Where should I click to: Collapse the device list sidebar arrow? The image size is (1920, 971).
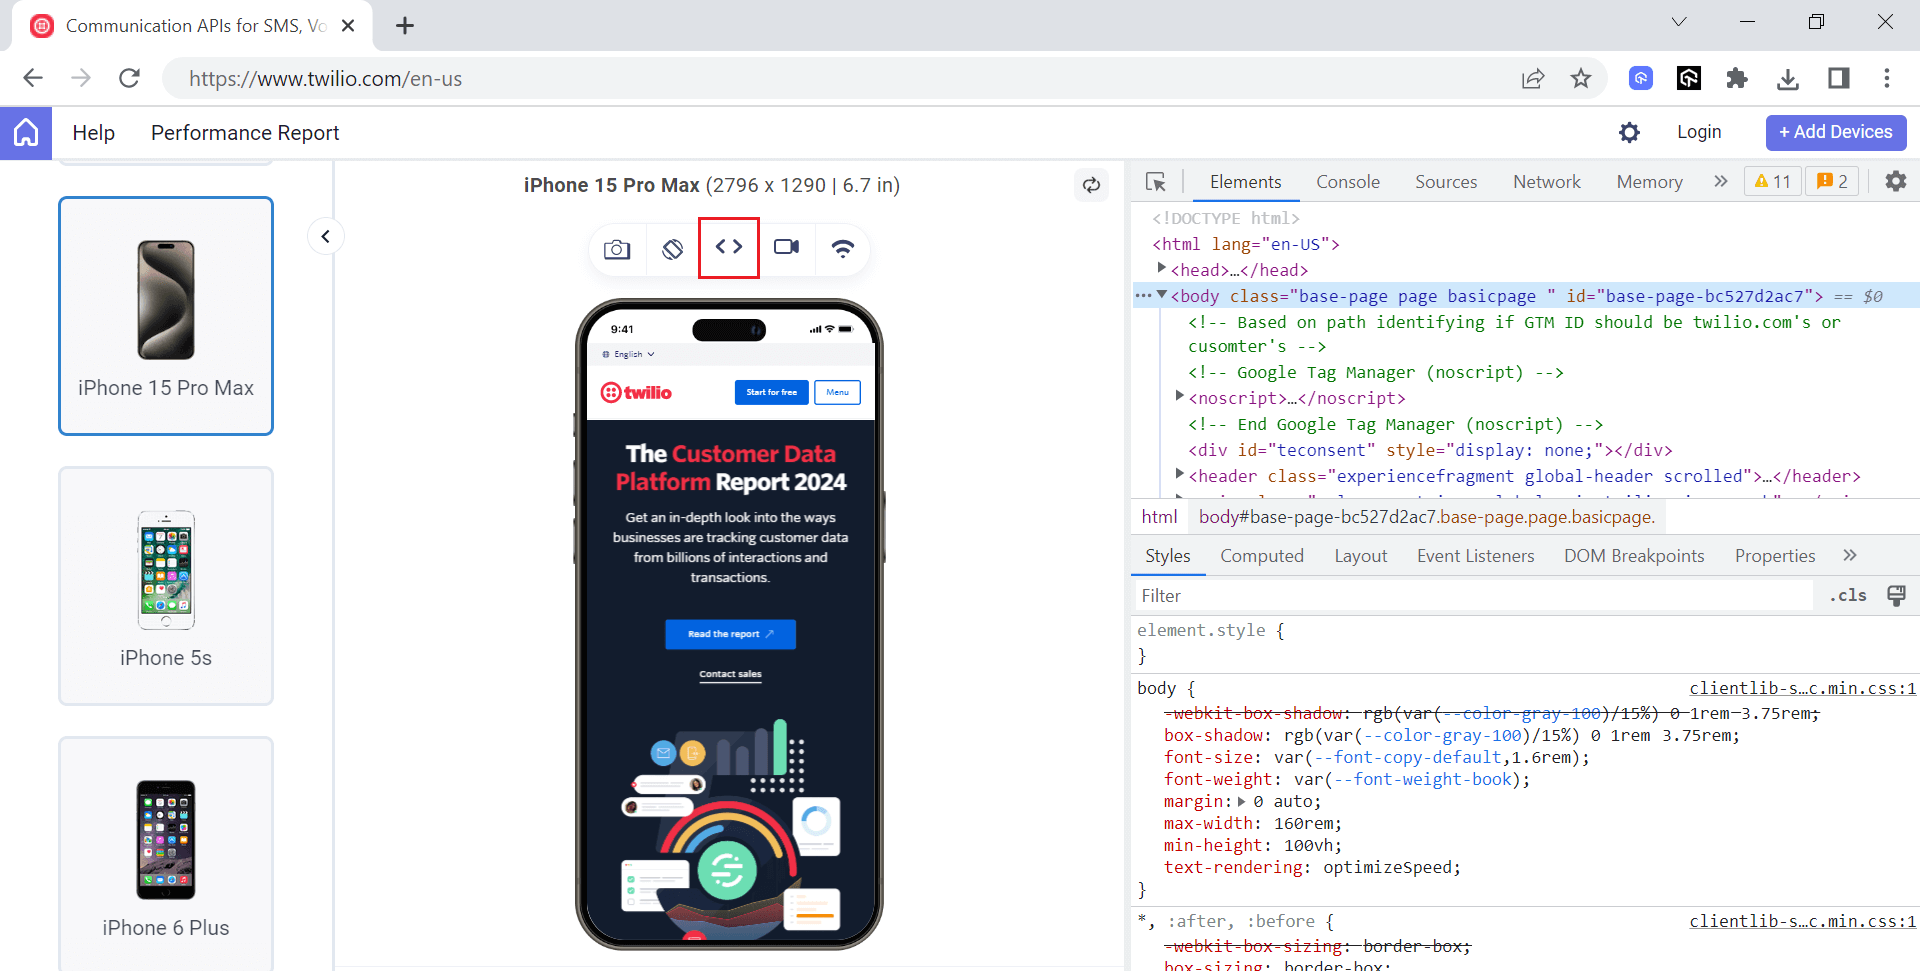[x=325, y=236]
